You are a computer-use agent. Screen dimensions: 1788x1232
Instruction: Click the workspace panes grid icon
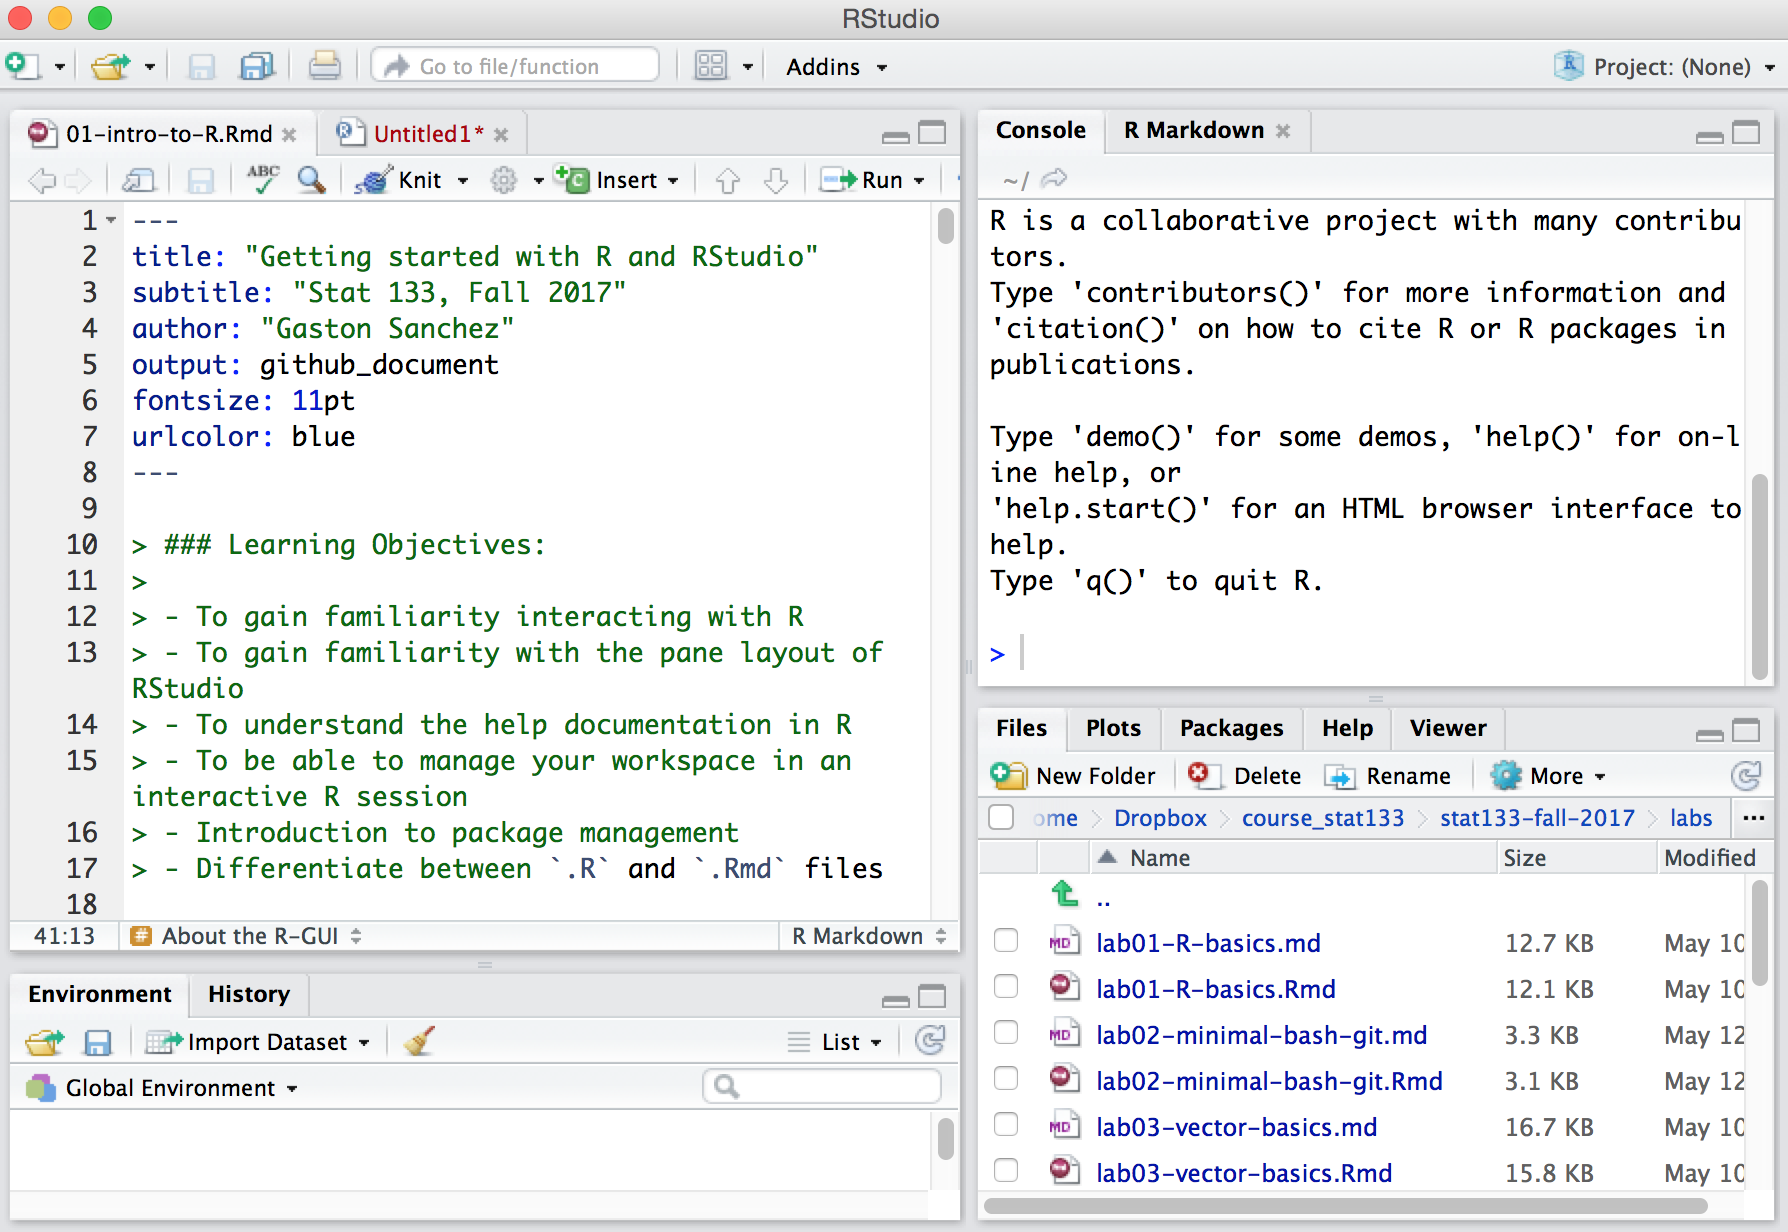[x=710, y=66]
